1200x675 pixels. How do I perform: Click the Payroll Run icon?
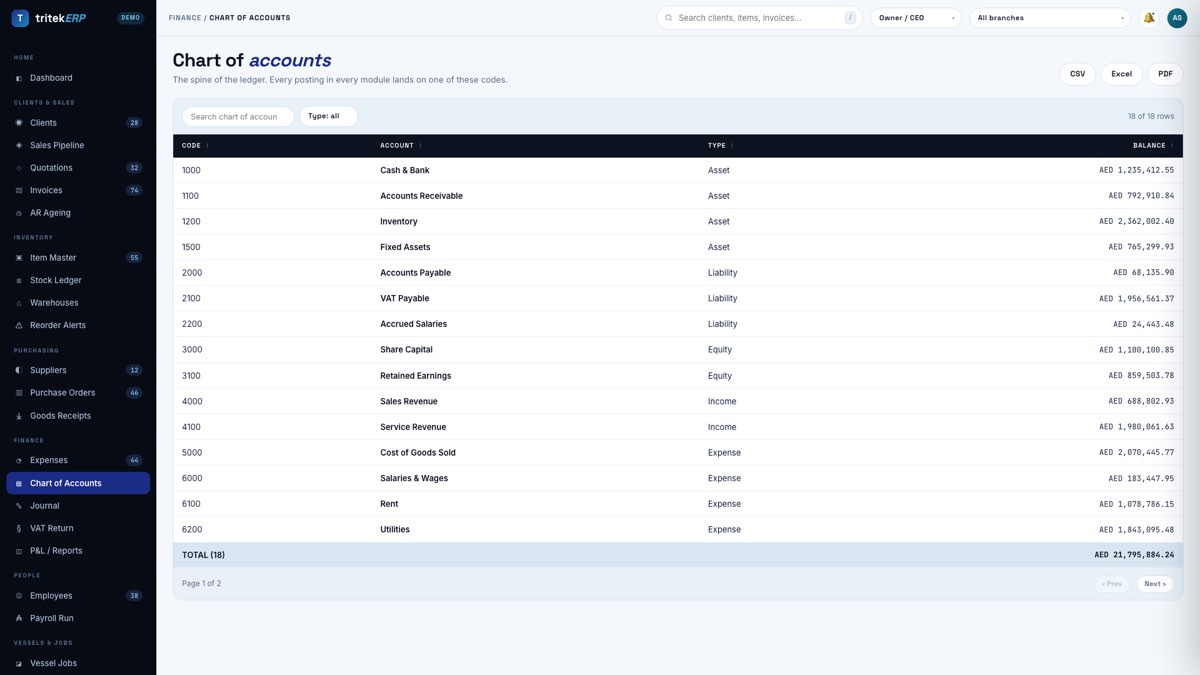[x=19, y=618]
